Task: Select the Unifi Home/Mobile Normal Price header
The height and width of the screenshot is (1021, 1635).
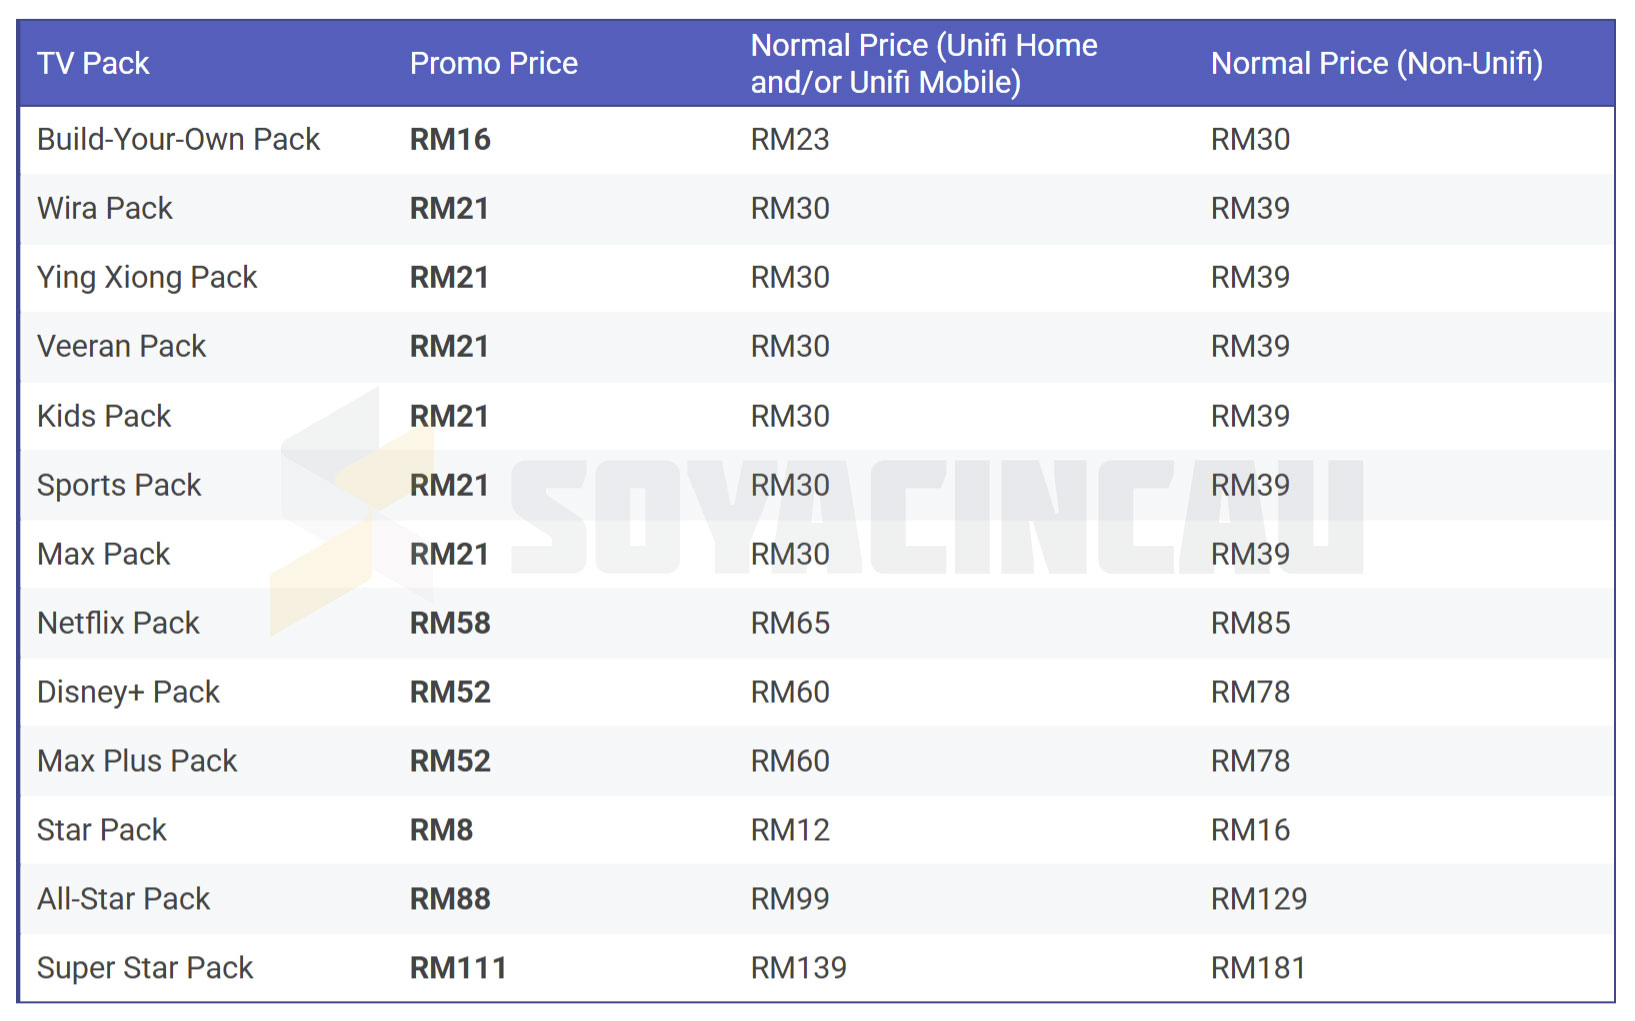Action: pos(923,64)
